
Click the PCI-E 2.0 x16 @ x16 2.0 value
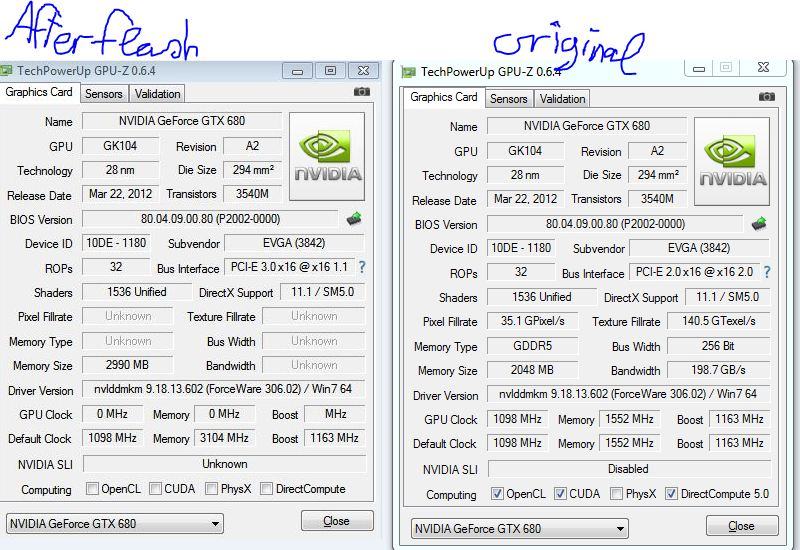coord(694,272)
